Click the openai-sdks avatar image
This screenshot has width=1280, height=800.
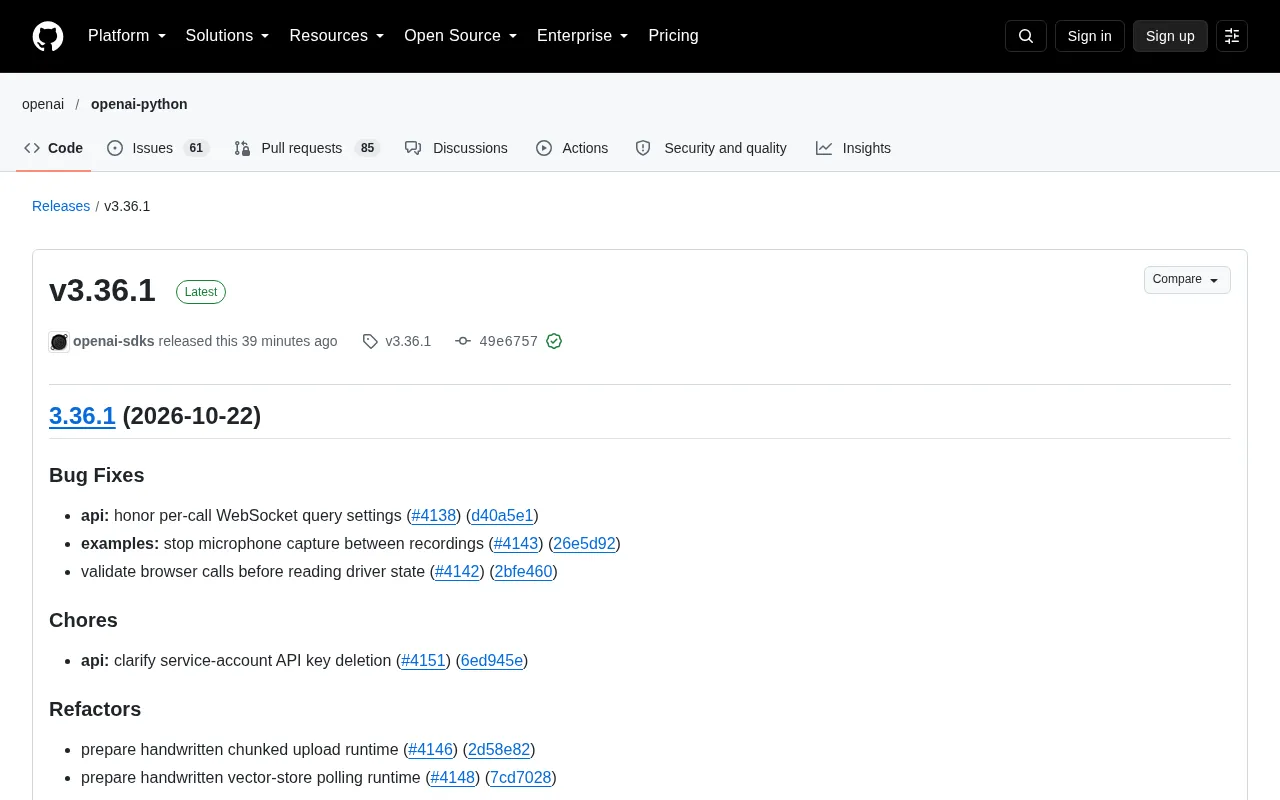click(x=59, y=342)
